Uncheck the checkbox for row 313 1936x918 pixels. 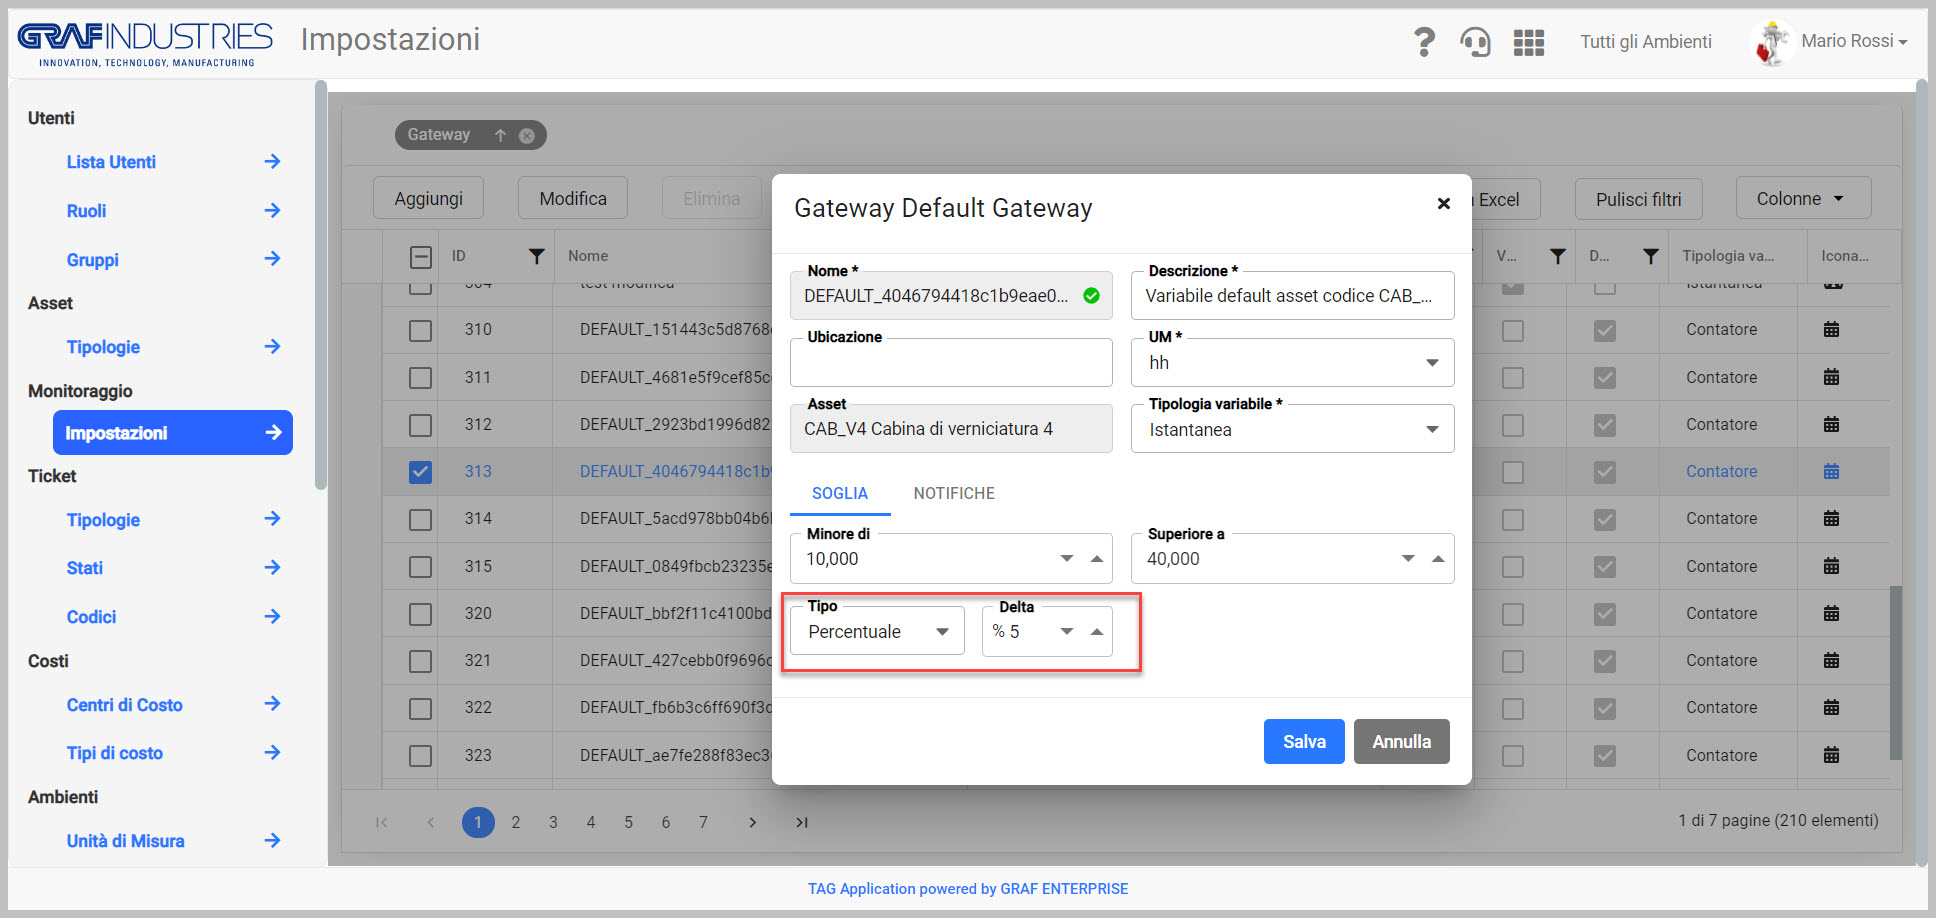point(420,471)
